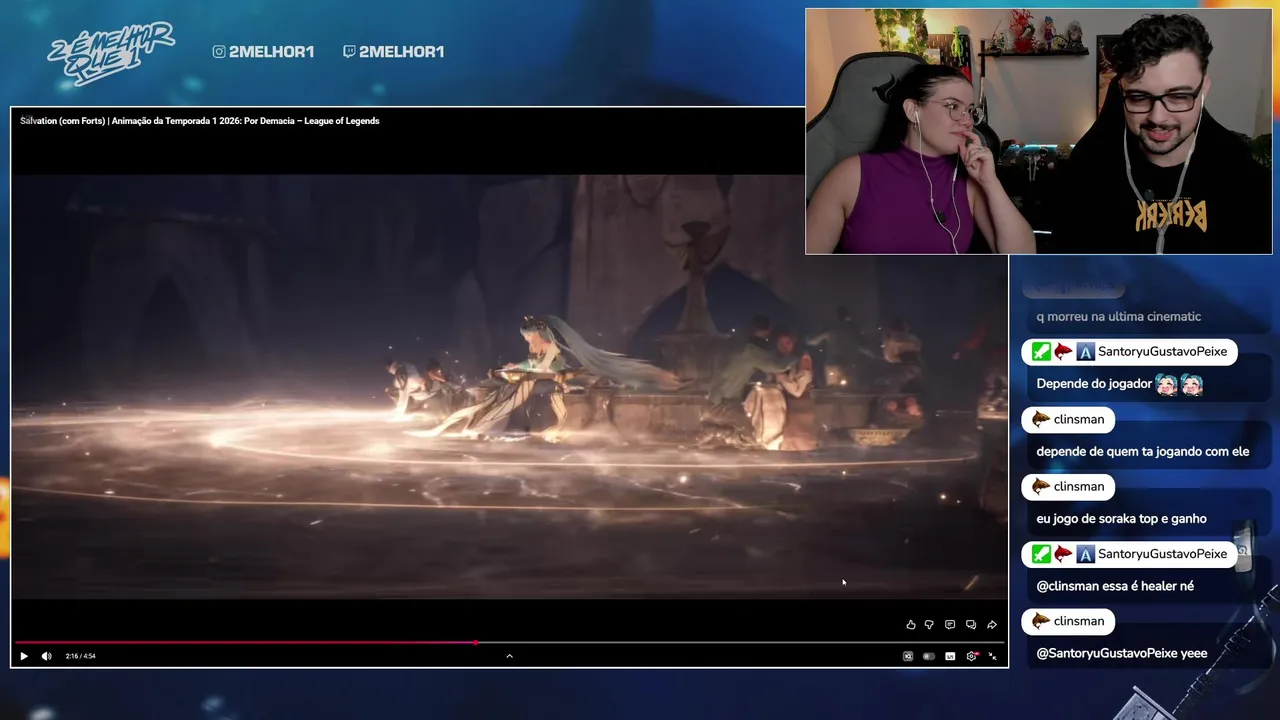Click the 2:16 / 4:54 time display
This screenshot has height=720, width=1280.
80,656
